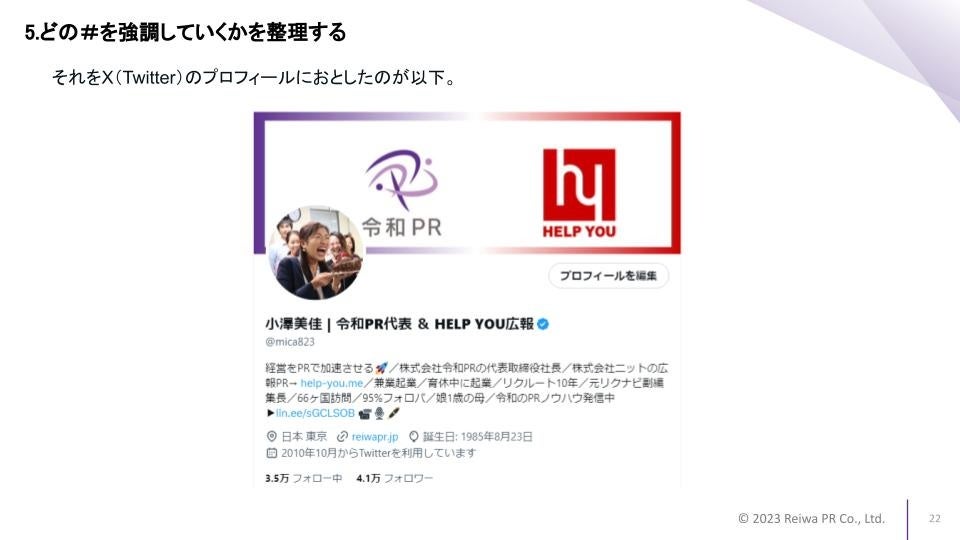
Task: Click the 日本 東京 location text
Action: (304, 437)
